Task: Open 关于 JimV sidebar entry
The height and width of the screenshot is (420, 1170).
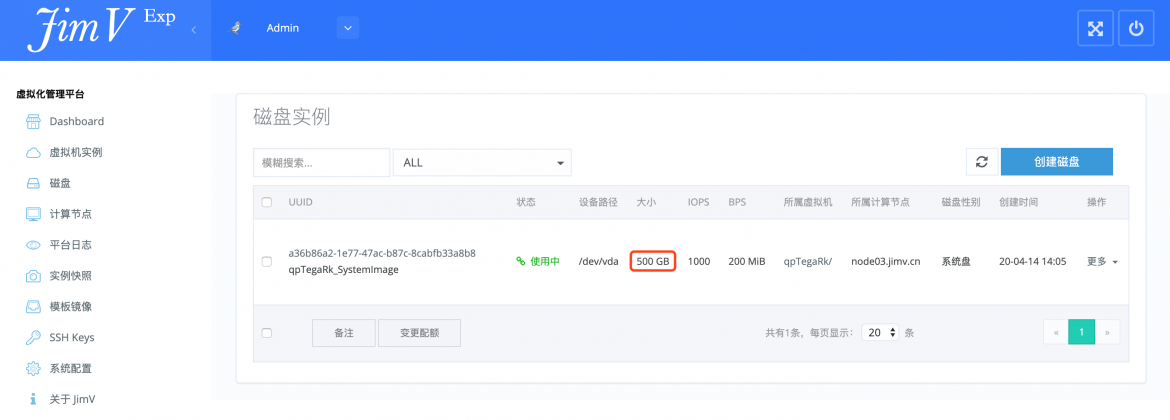Action: (x=72, y=399)
